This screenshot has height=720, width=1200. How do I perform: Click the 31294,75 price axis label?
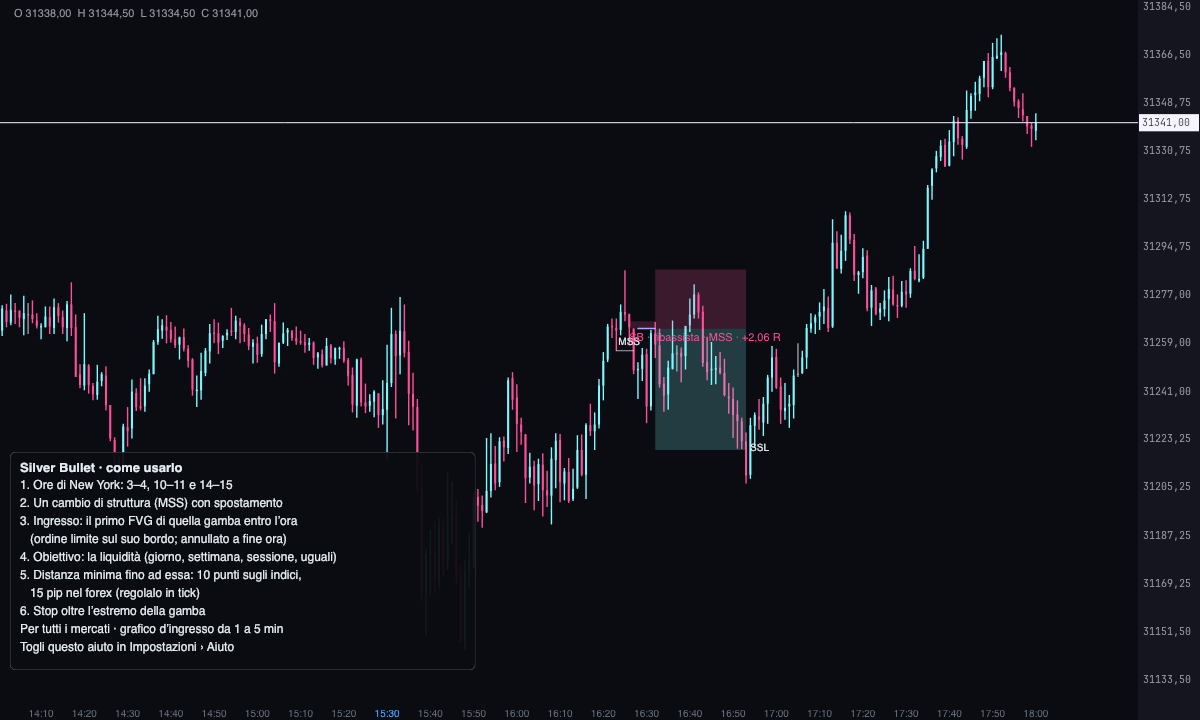pyautogui.click(x=1166, y=246)
